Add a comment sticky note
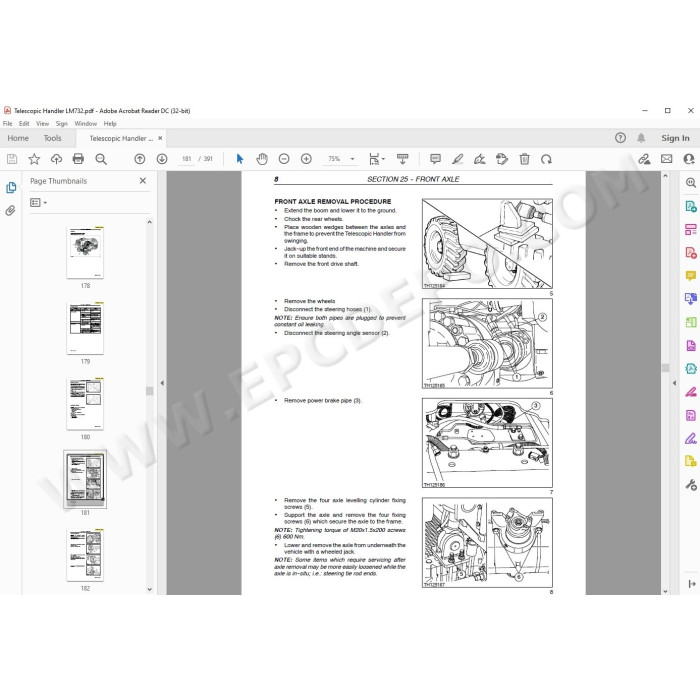Screen dimensions: 700x700 tap(435, 159)
